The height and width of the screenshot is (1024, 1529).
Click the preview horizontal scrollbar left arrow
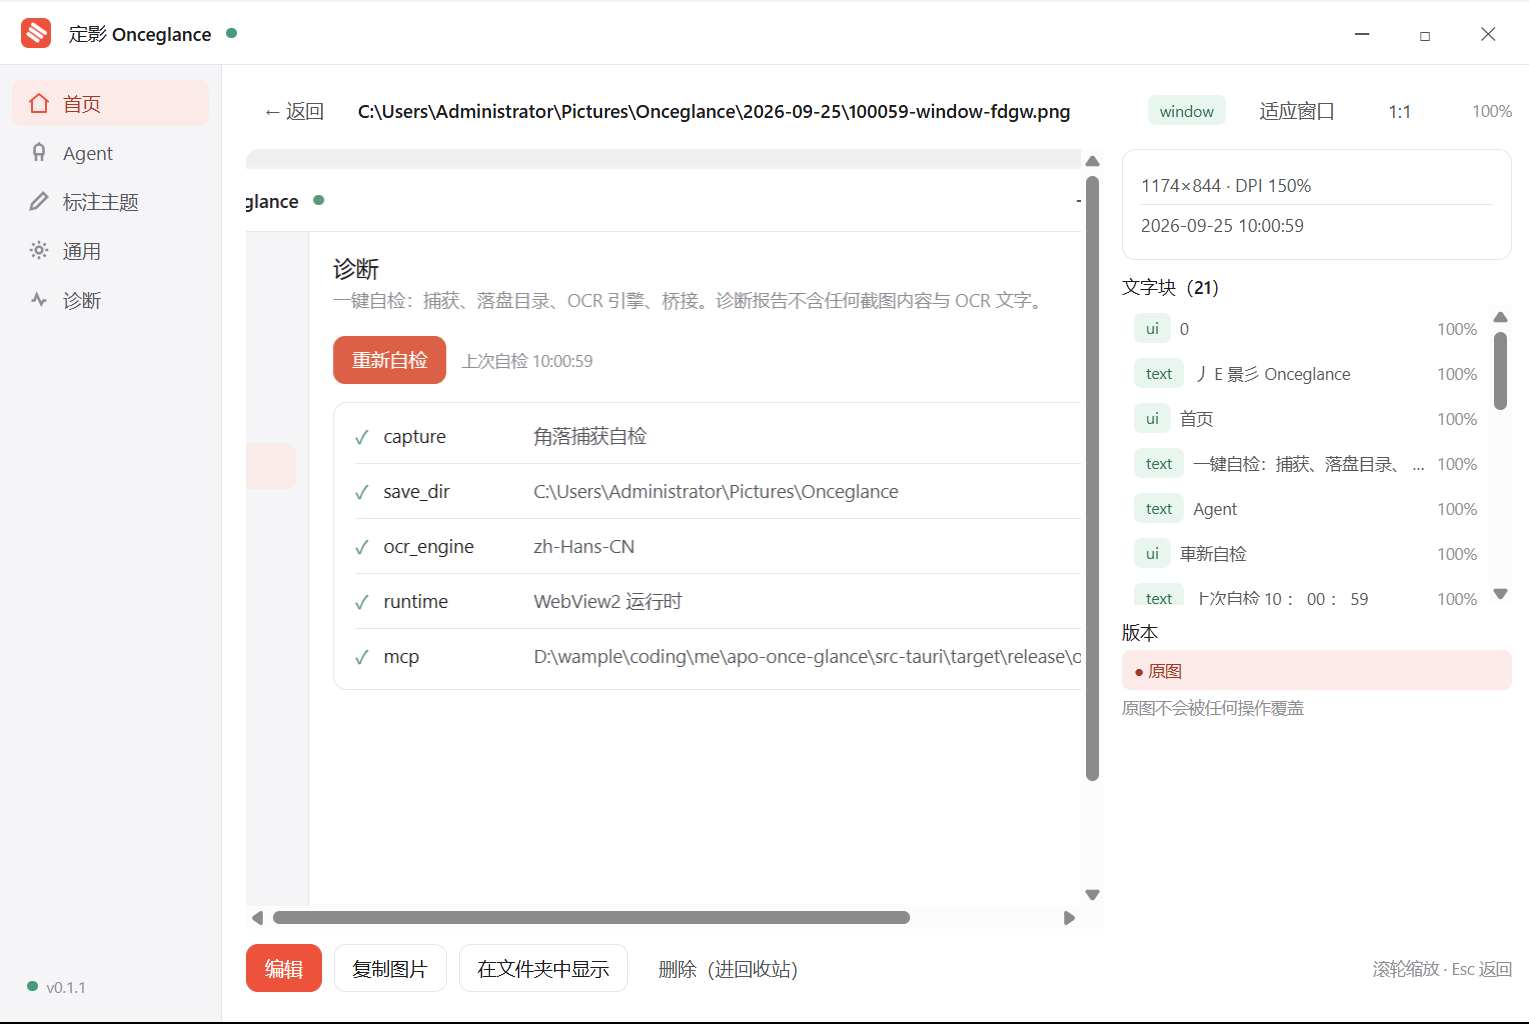click(x=257, y=918)
